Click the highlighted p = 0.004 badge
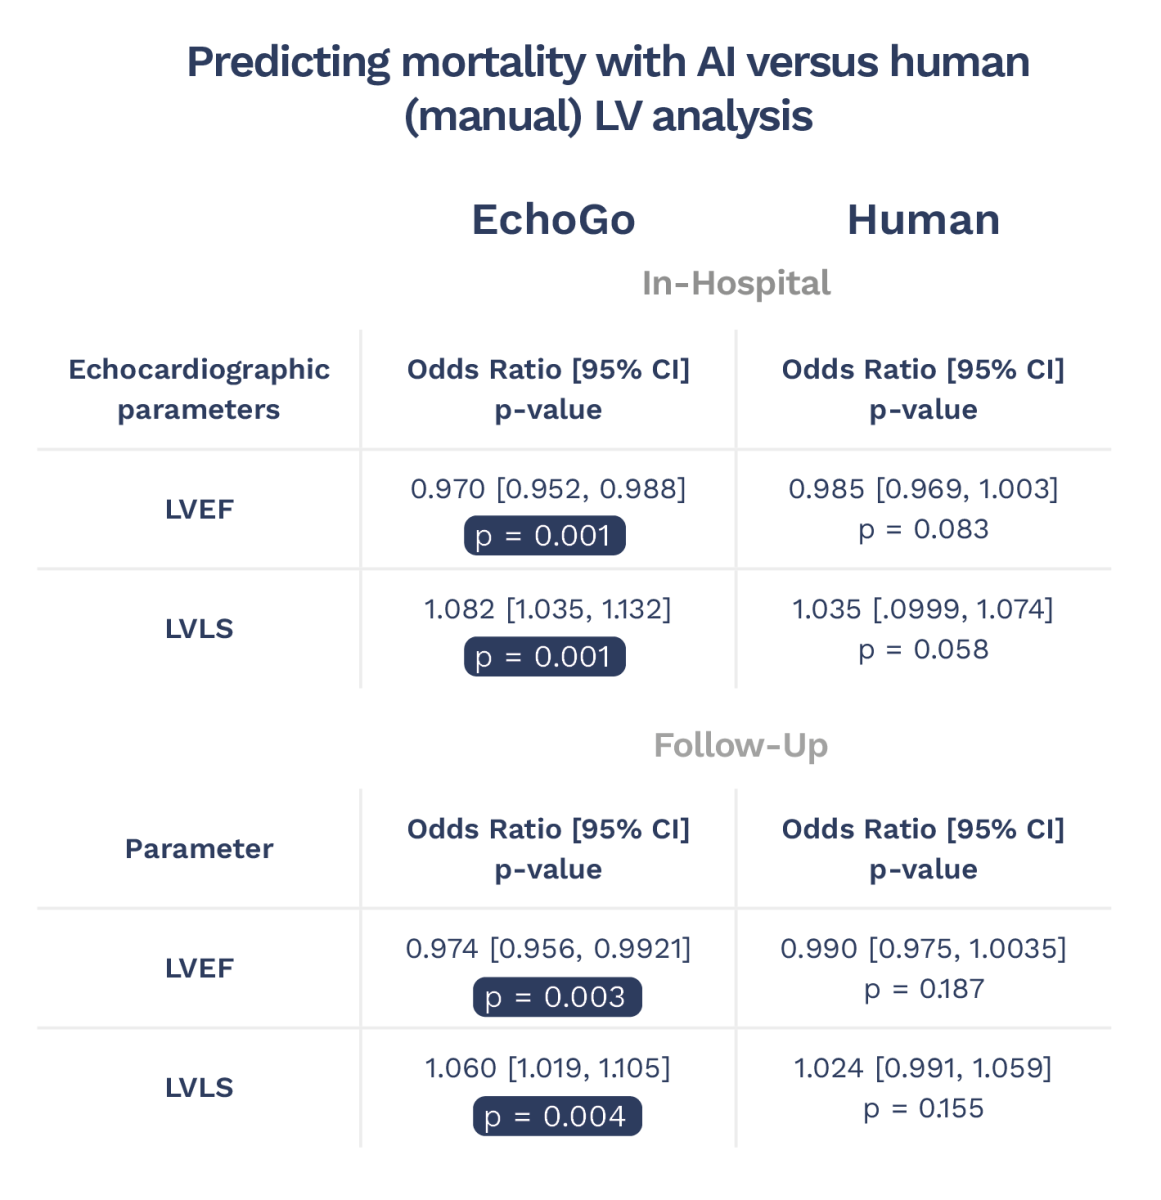This screenshot has width=1161, height=1200. [557, 1116]
